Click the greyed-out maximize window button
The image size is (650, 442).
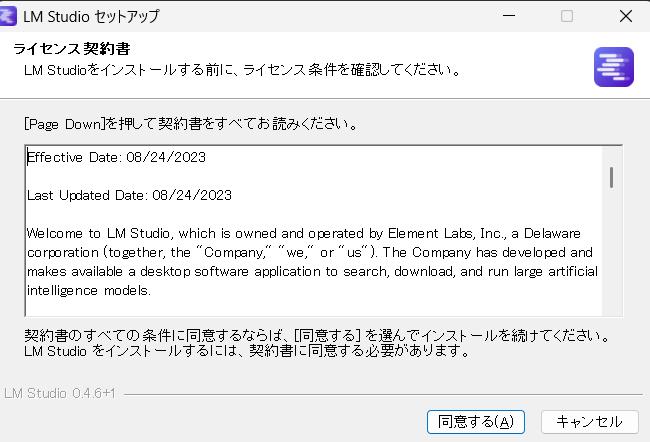click(567, 16)
